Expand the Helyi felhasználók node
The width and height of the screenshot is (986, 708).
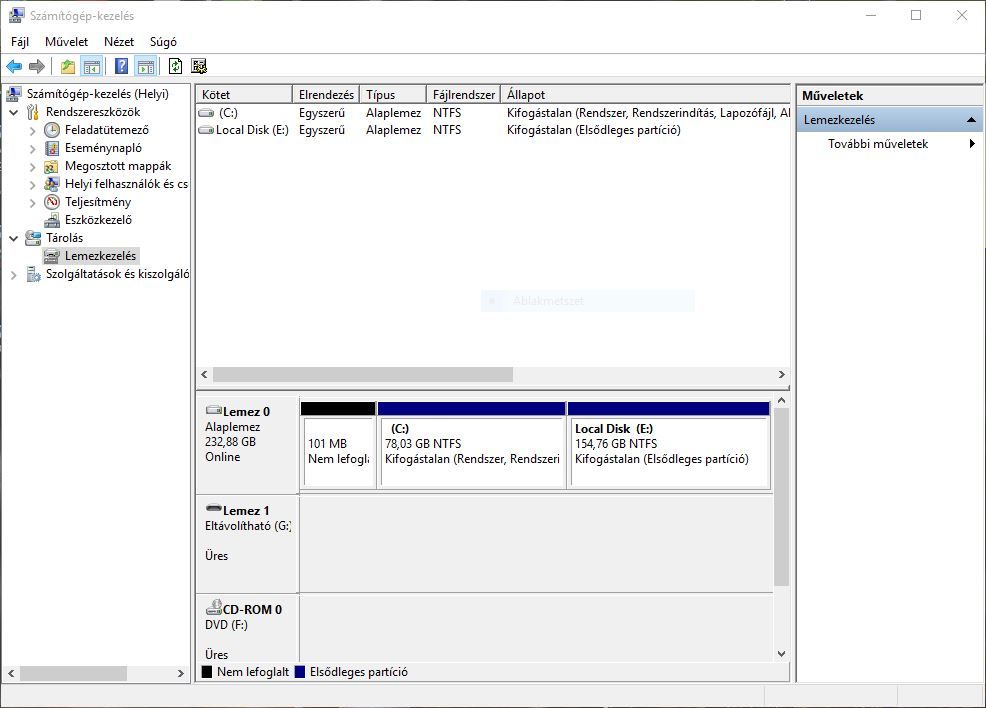pyautogui.click(x=32, y=185)
